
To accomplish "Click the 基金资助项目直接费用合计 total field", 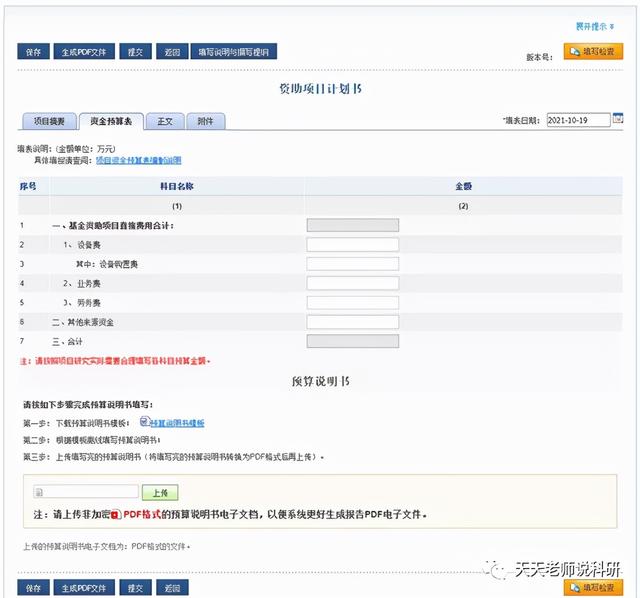I will pos(353,225).
